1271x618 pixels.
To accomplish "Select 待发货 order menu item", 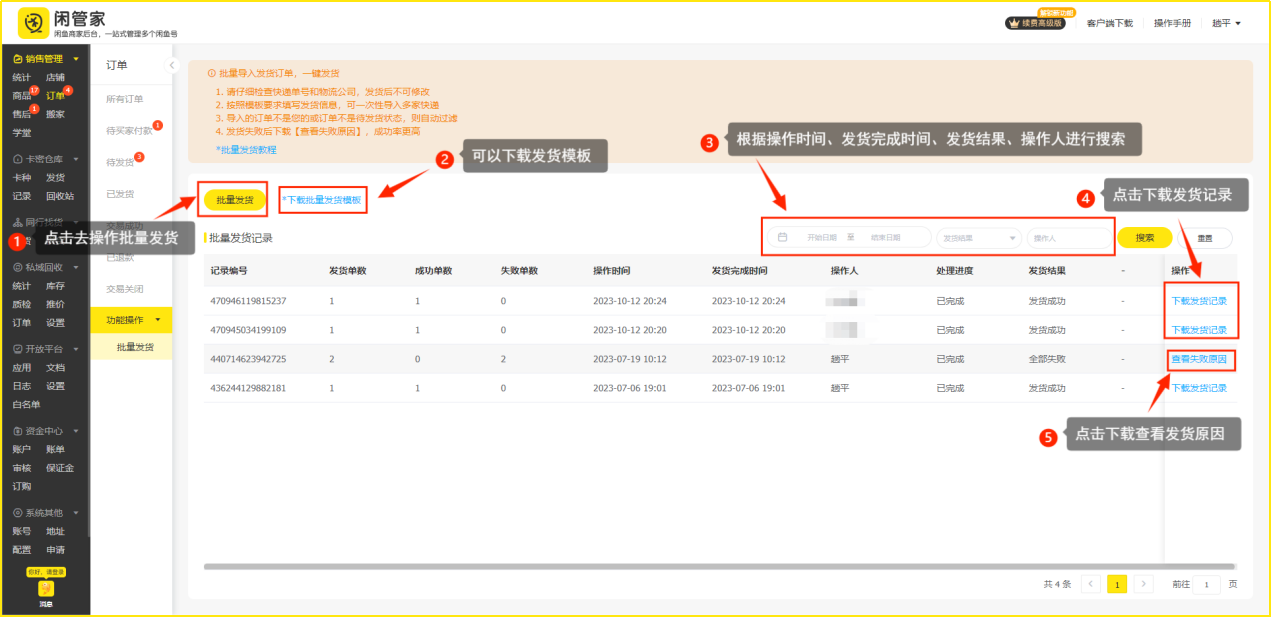I will (x=120, y=162).
